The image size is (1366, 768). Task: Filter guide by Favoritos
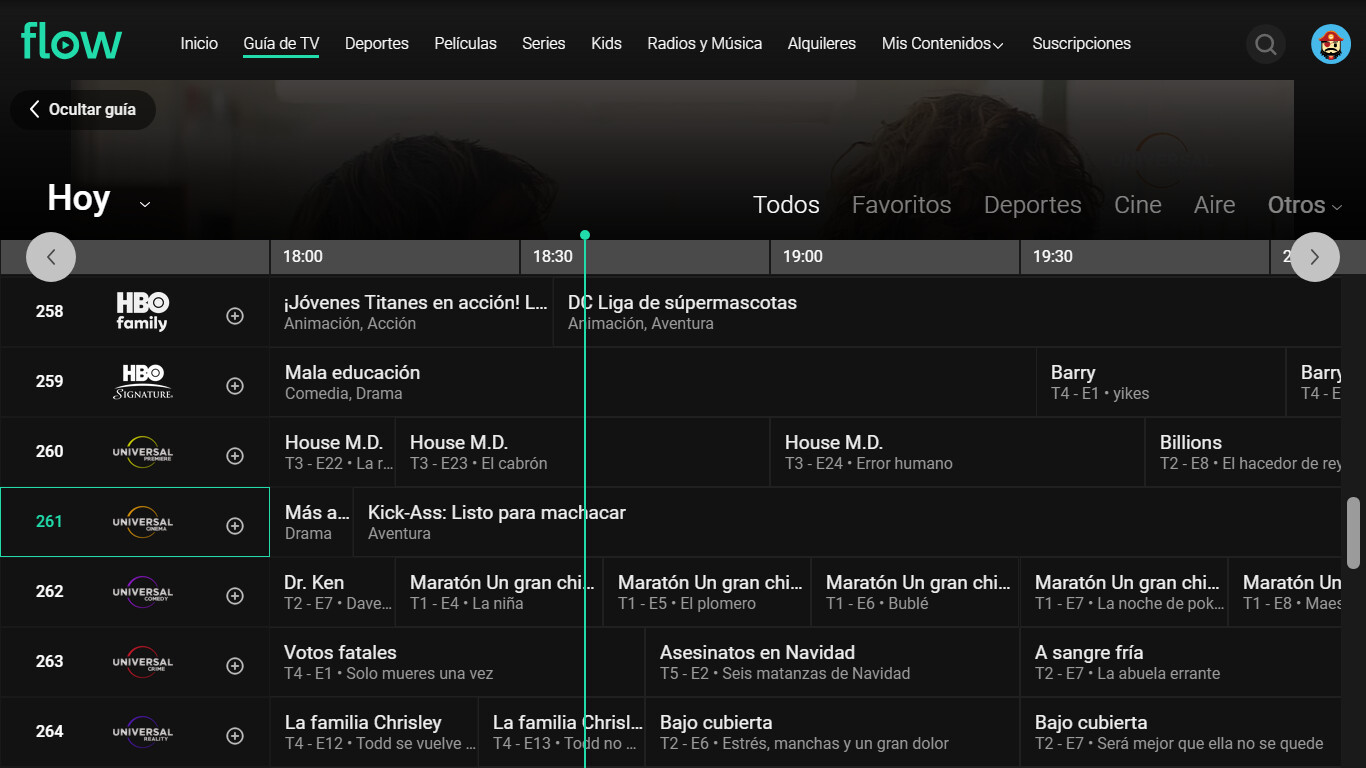coord(901,205)
